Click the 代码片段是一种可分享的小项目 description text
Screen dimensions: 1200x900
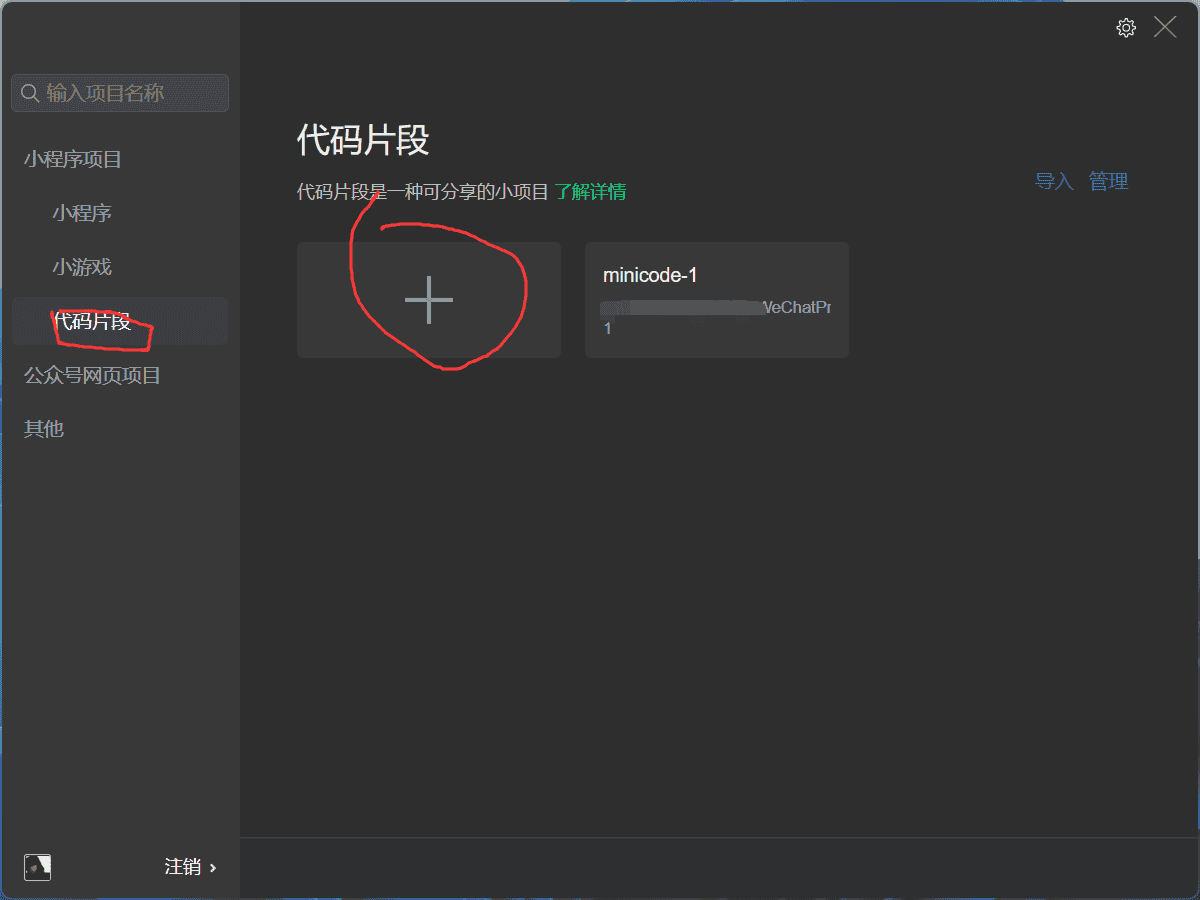[423, 192]
